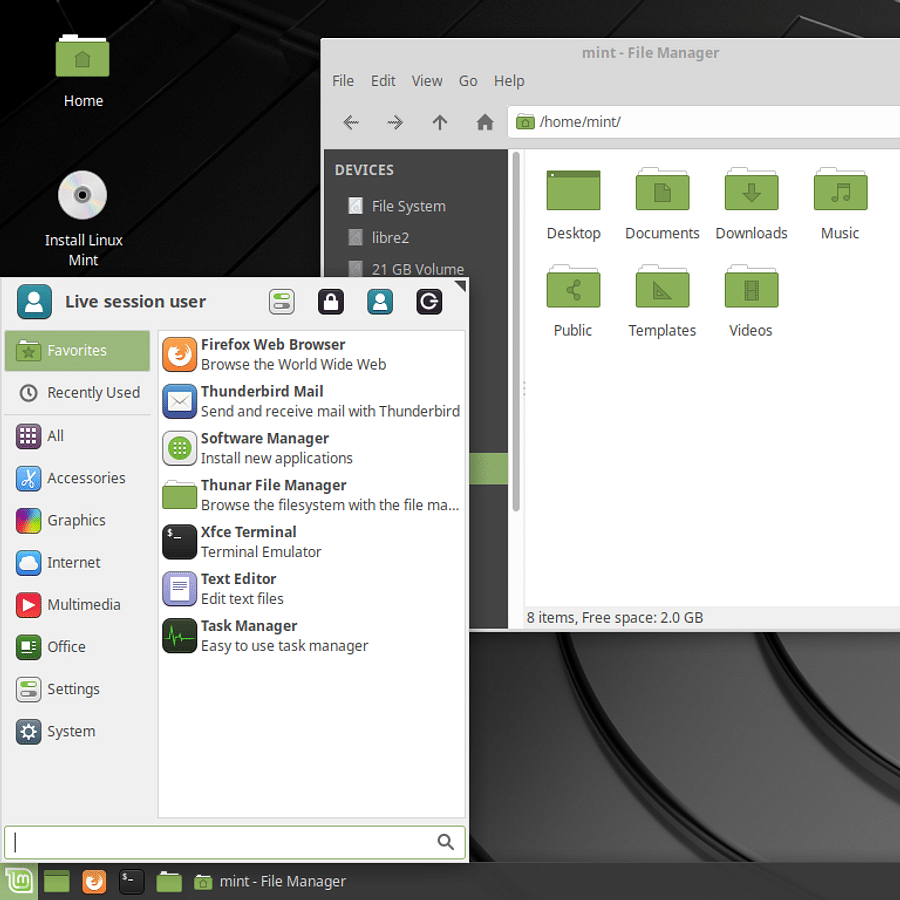Log out using the power icon

point(429,301)
